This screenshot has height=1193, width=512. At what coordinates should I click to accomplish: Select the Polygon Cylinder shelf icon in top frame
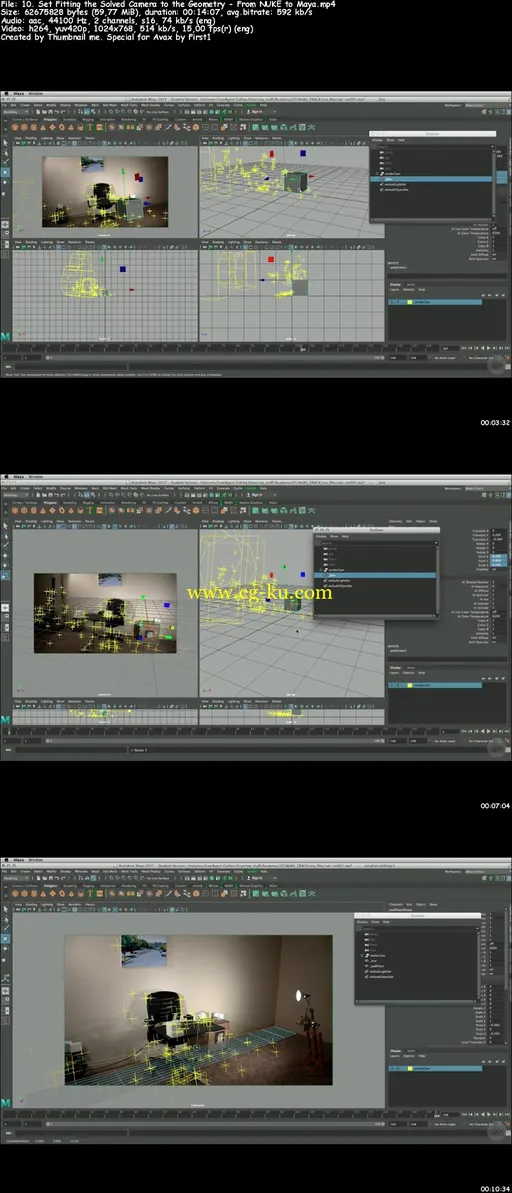pyautogui.click(x=33, y=127)
